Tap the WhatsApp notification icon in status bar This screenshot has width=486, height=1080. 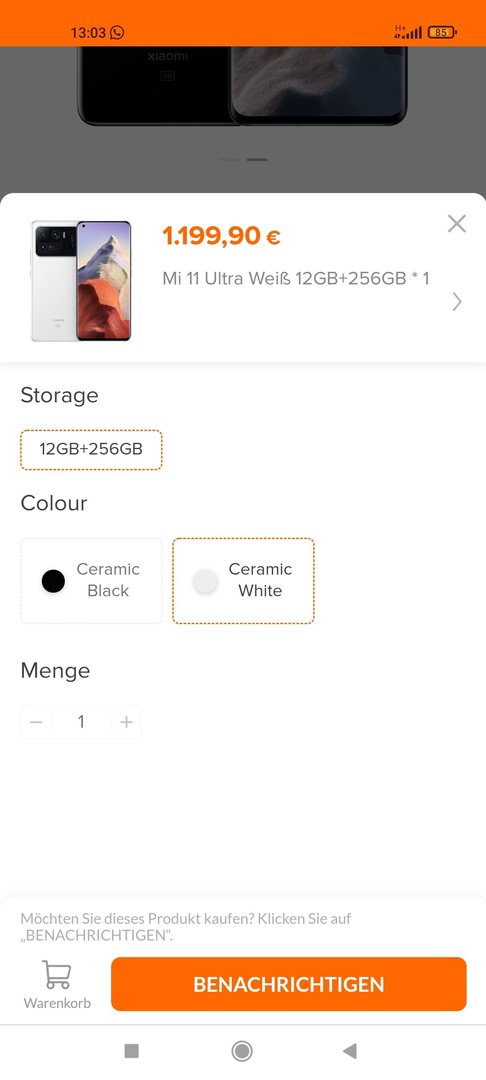[118, 32]
